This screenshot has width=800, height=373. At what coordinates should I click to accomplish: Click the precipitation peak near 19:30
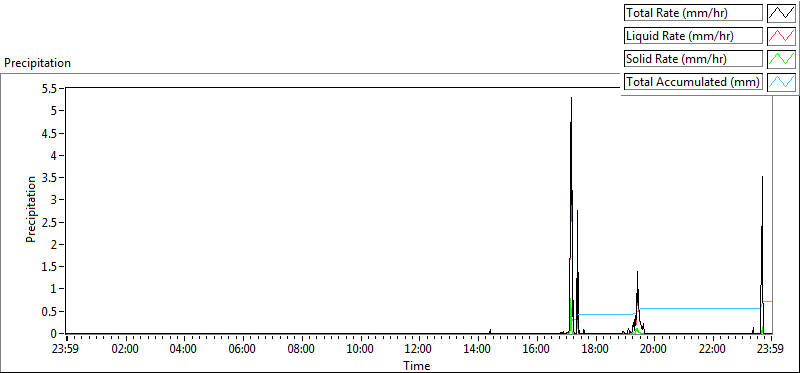637,272
